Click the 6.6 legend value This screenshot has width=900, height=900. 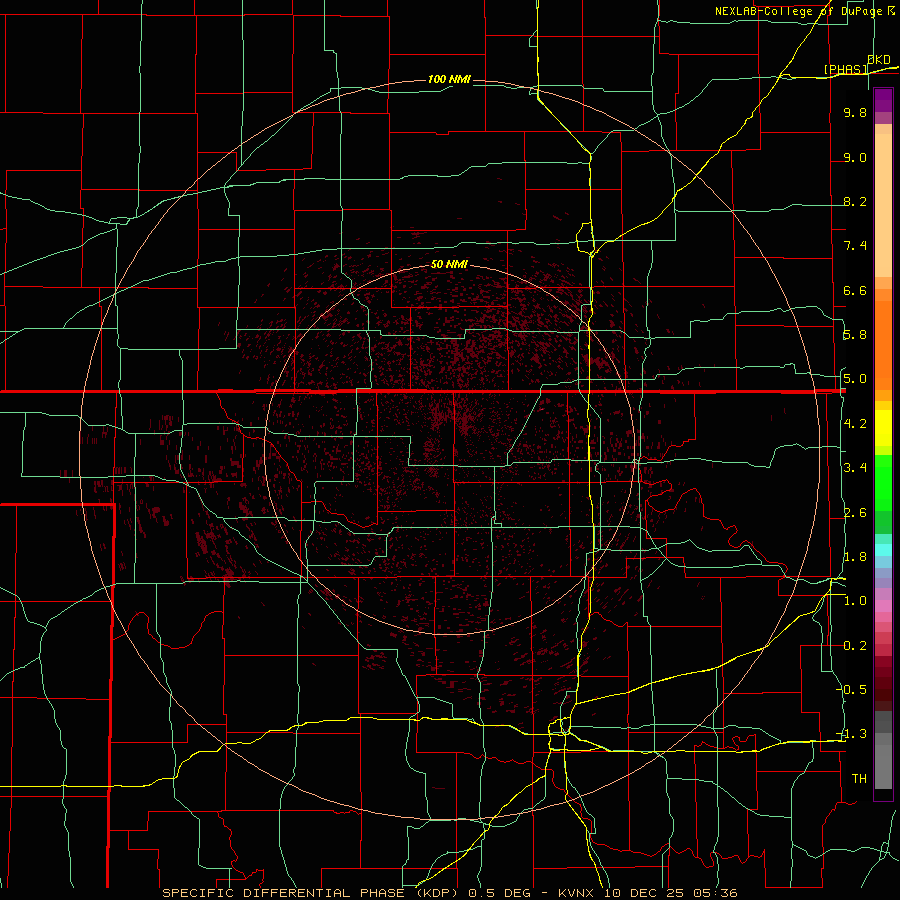click(855, 290)
